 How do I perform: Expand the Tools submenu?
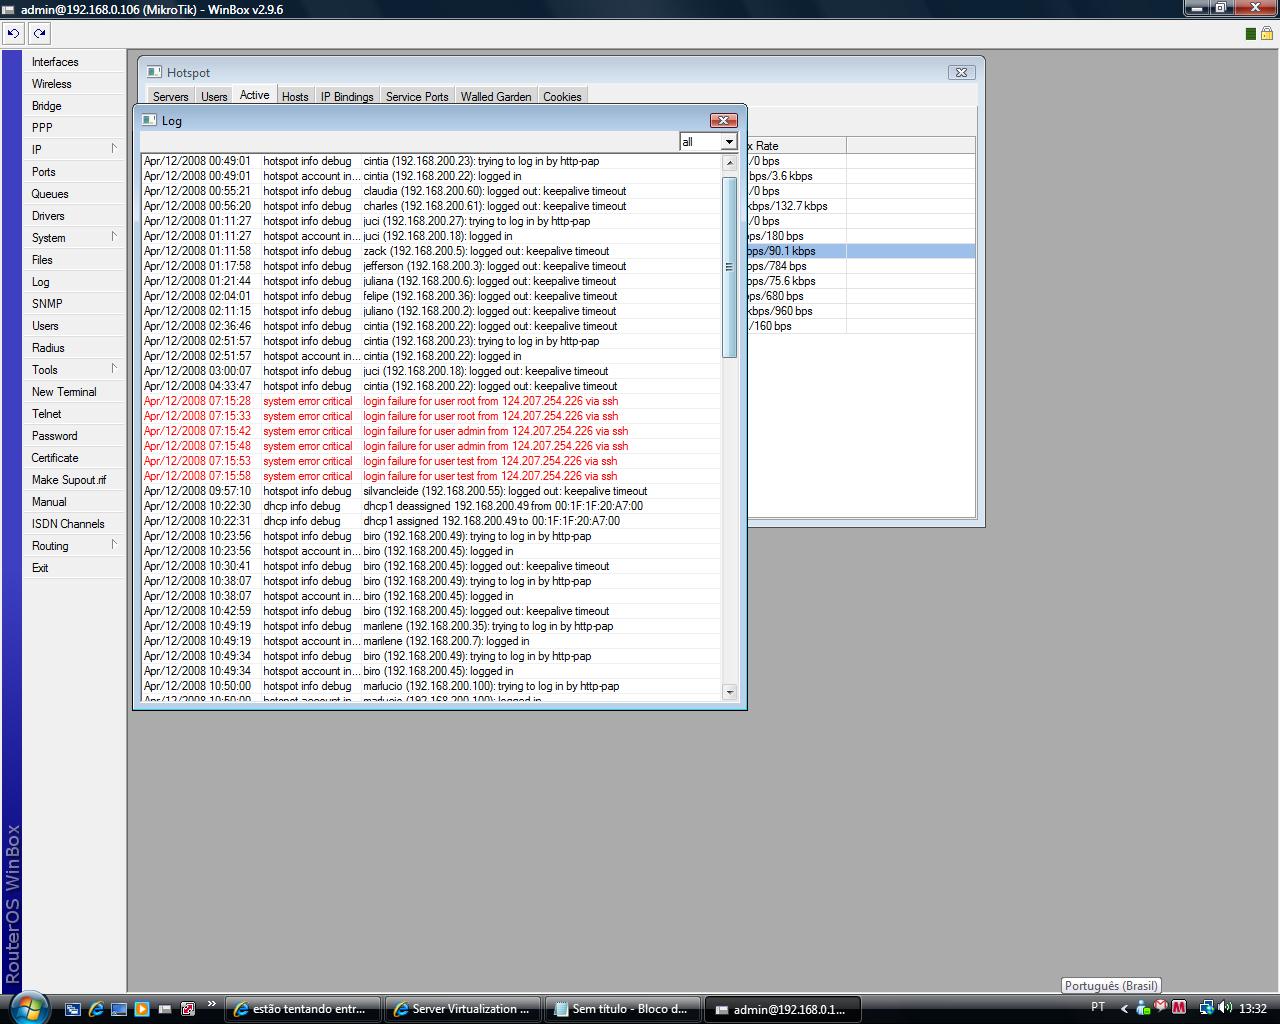pos(114,369)
